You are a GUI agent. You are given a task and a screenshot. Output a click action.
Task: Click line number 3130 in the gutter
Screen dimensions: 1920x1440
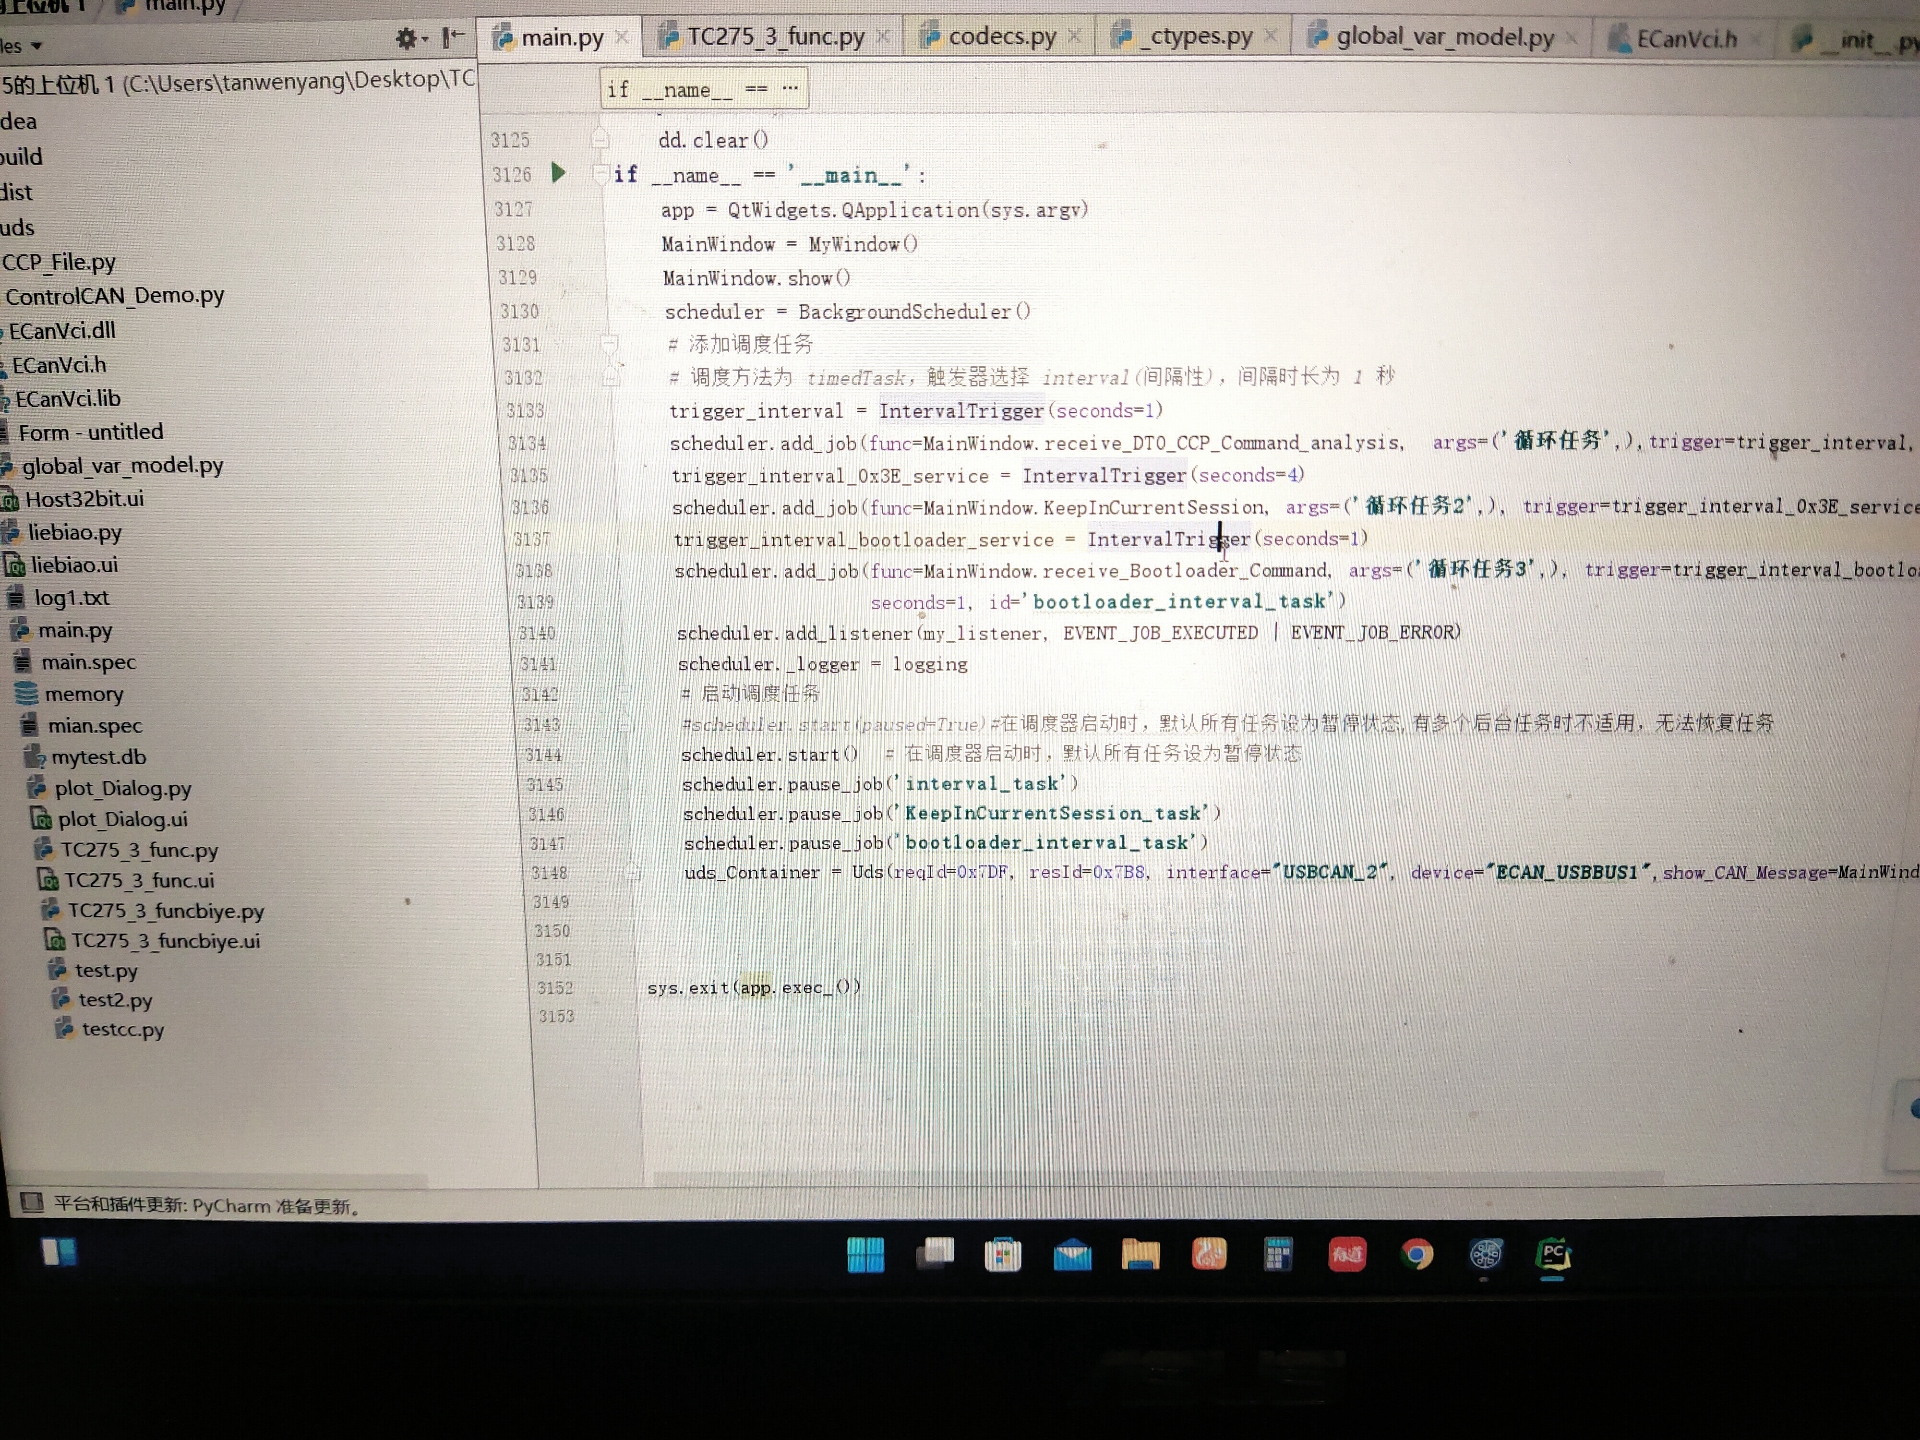pos(520,311)
